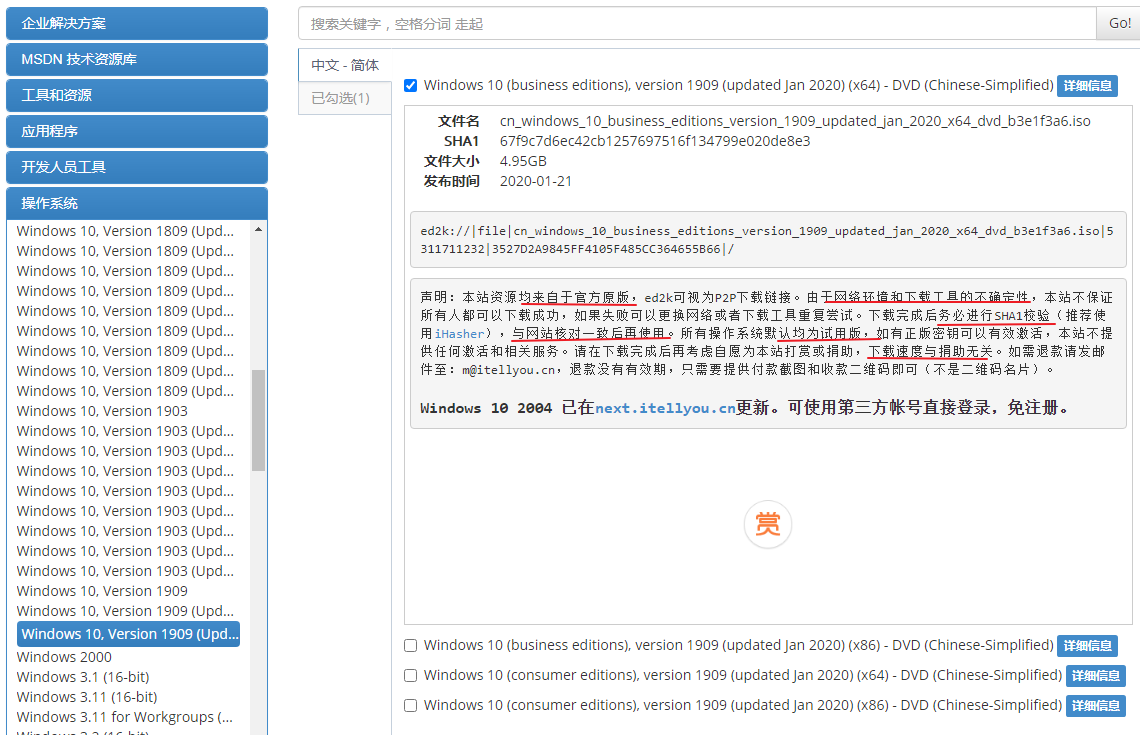
Task: Check the consumer editions x64 checkbox
Action: coord(411,675)
